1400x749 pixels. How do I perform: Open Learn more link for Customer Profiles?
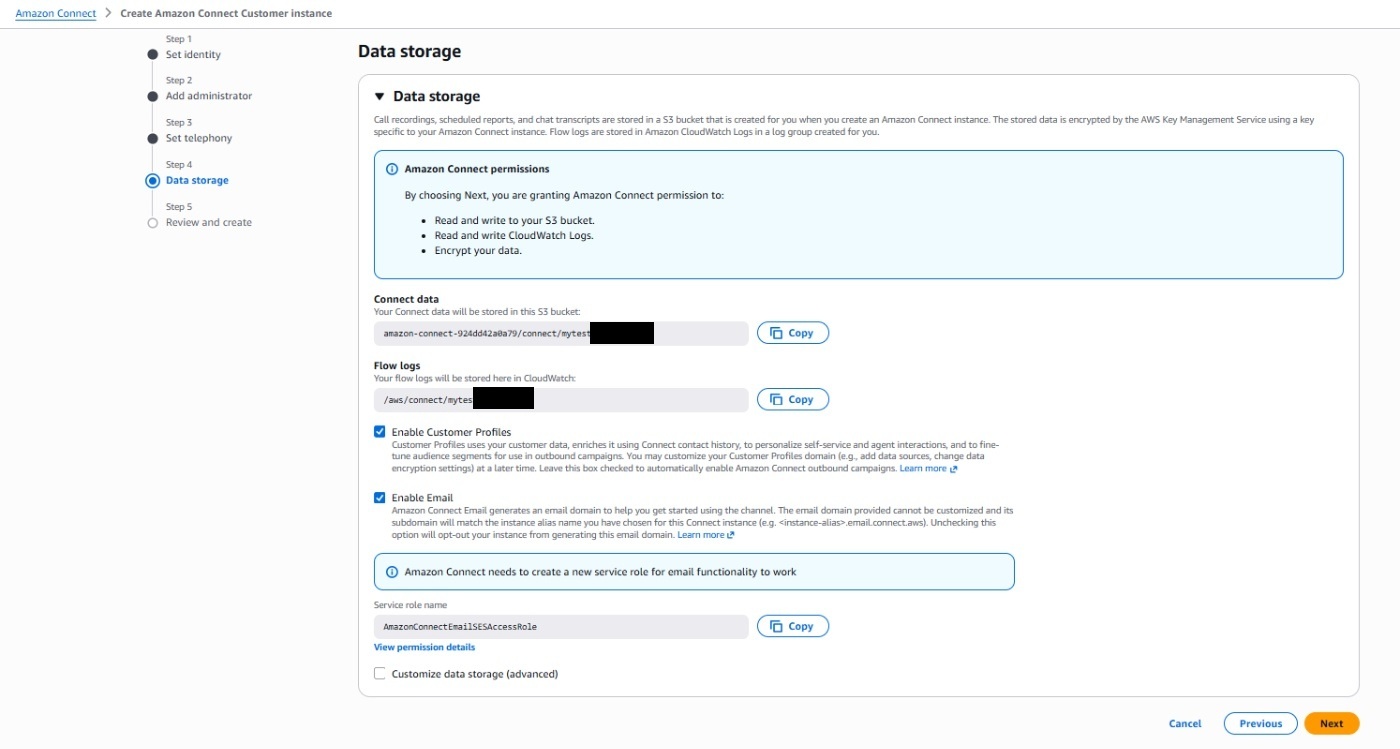[928, 468]
